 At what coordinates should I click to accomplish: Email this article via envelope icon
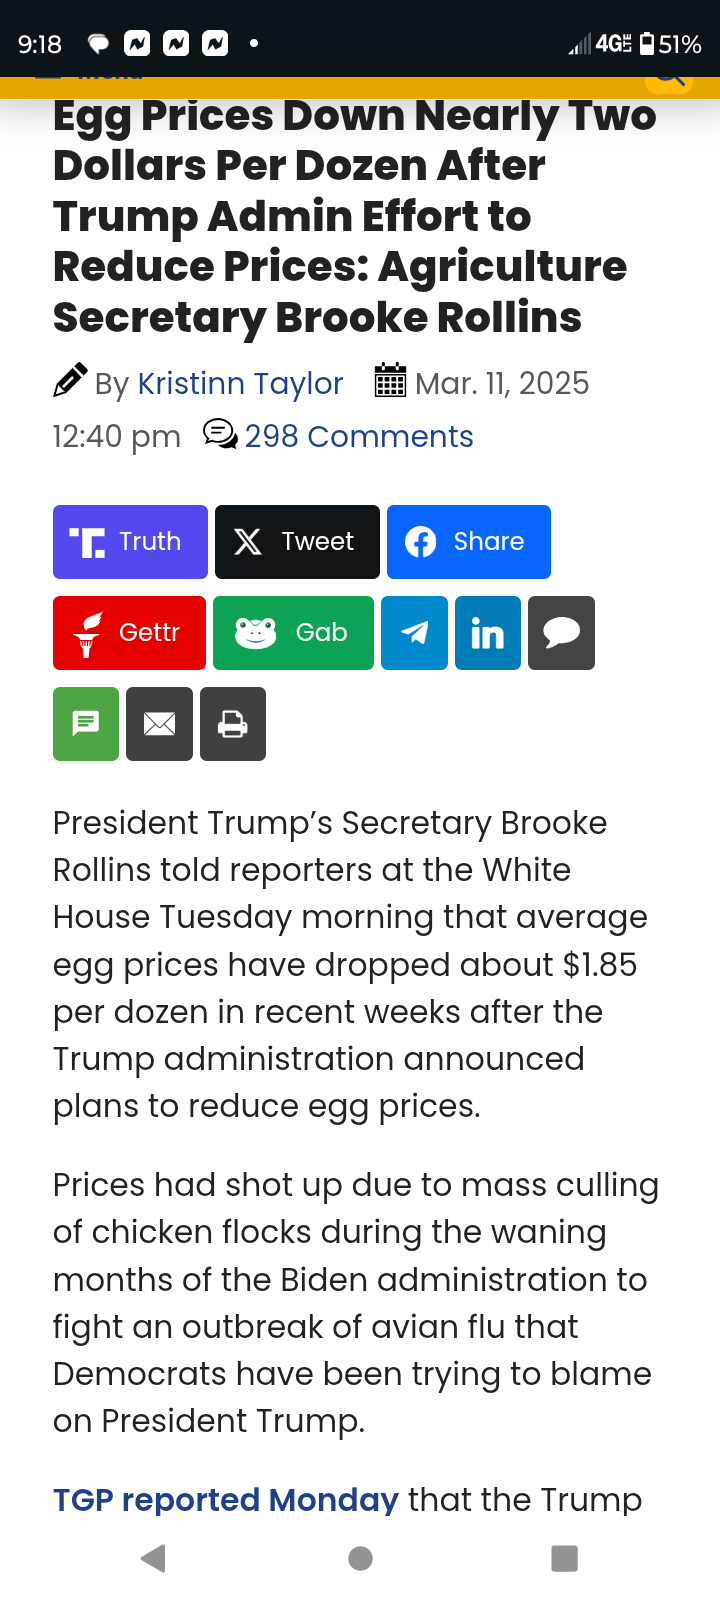[160, 724]
